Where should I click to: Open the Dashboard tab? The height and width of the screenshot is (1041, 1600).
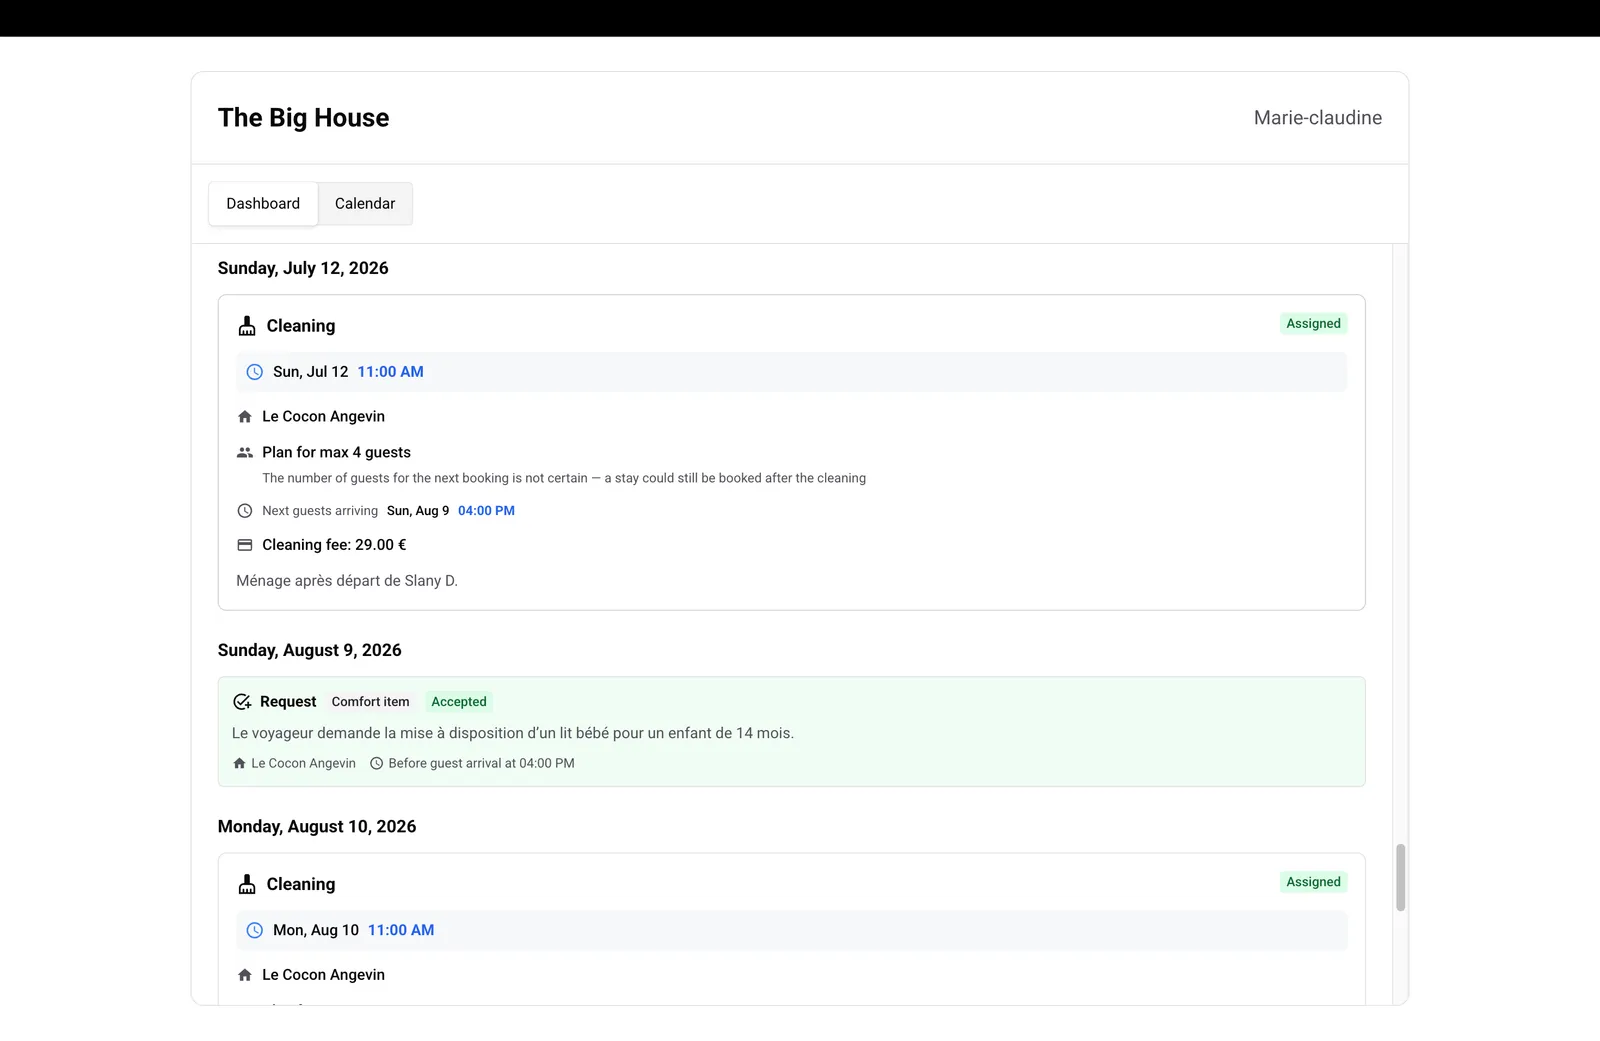263,203
